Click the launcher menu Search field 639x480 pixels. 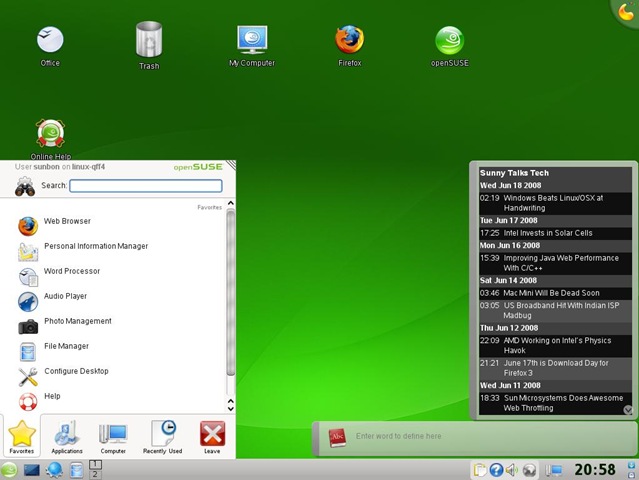click(x=146, y=186)
